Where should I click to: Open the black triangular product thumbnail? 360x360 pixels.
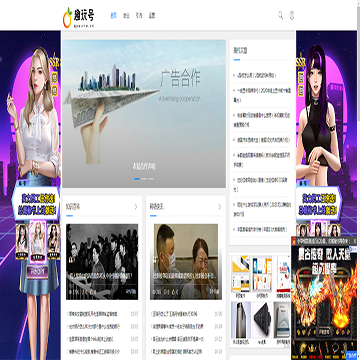262,320
